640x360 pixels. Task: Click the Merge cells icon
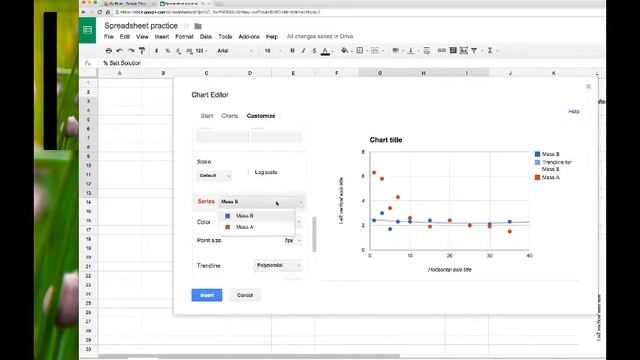click(x=375, y=51)
